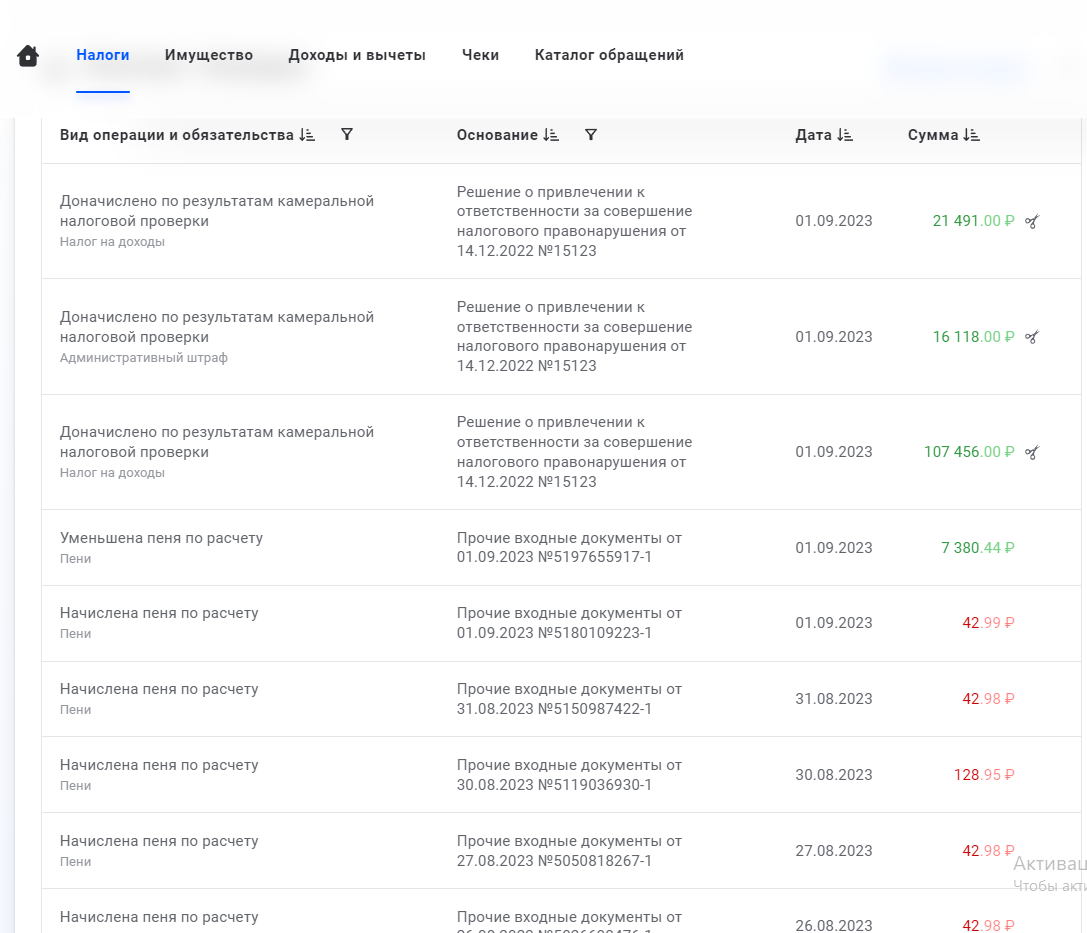
Task: Select the amount 42.98 ₽ dated 27.08.2023
Action: pos(989,851)
